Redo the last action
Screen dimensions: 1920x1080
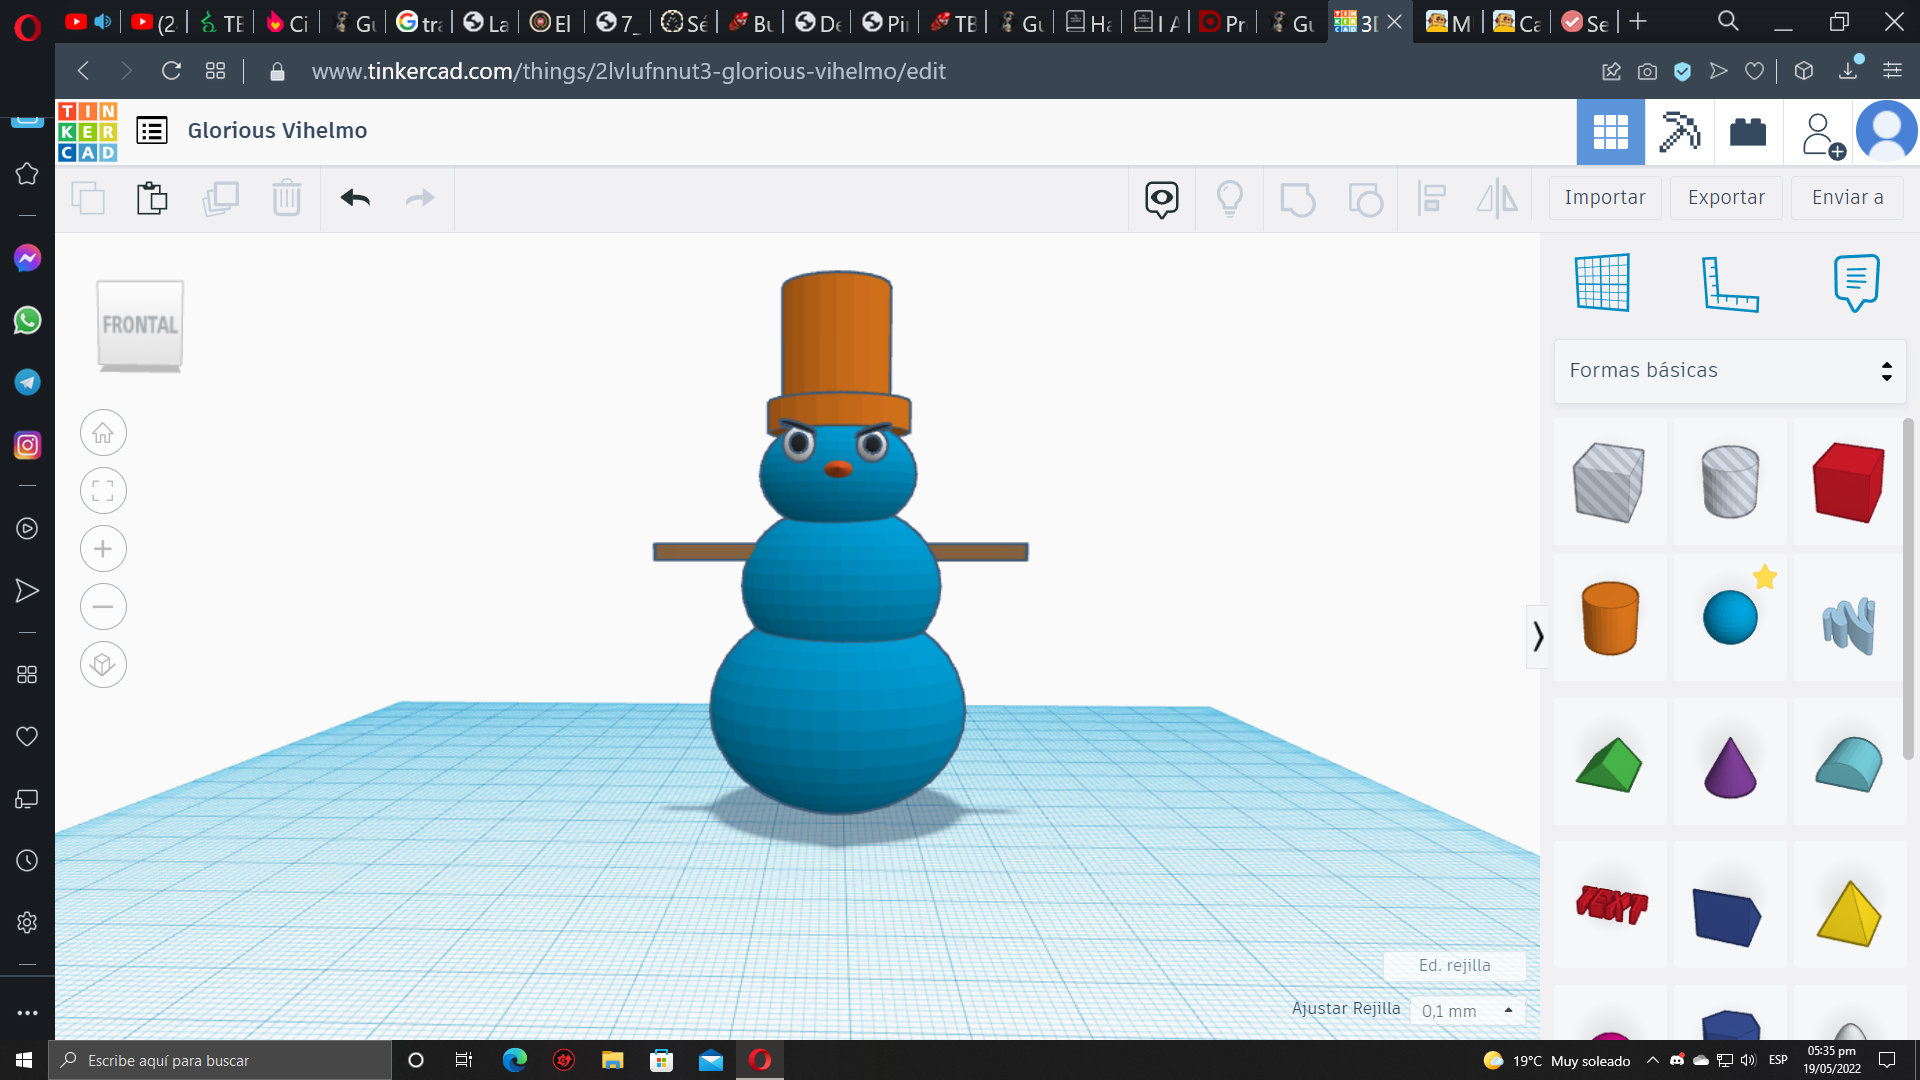coord(419,198)
